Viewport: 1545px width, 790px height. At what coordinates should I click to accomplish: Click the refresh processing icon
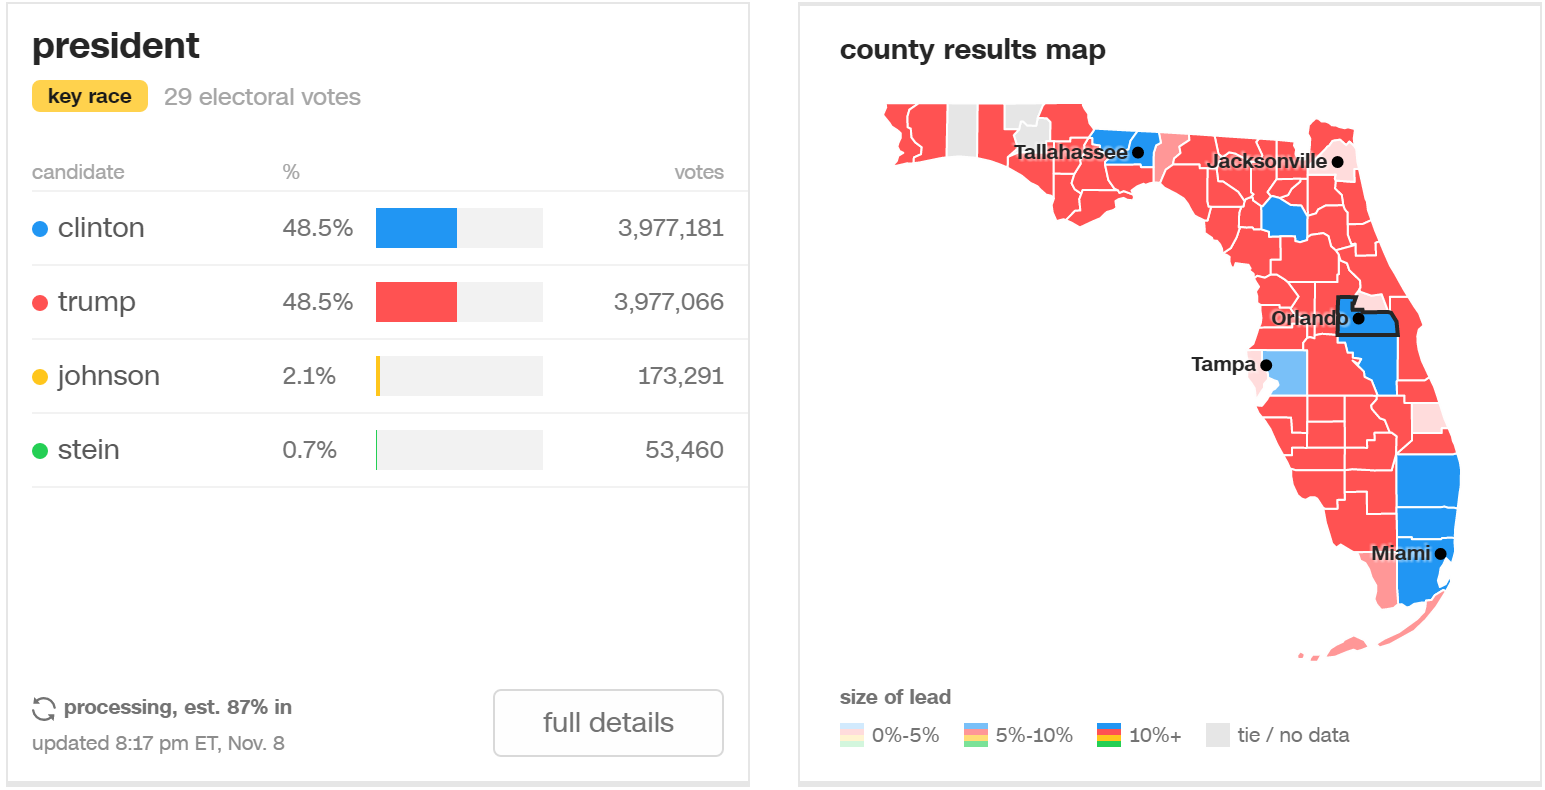44,709
